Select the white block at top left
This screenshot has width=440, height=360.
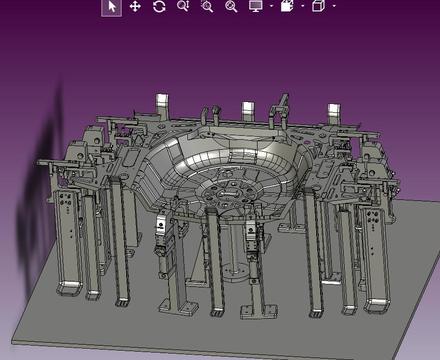162,100
